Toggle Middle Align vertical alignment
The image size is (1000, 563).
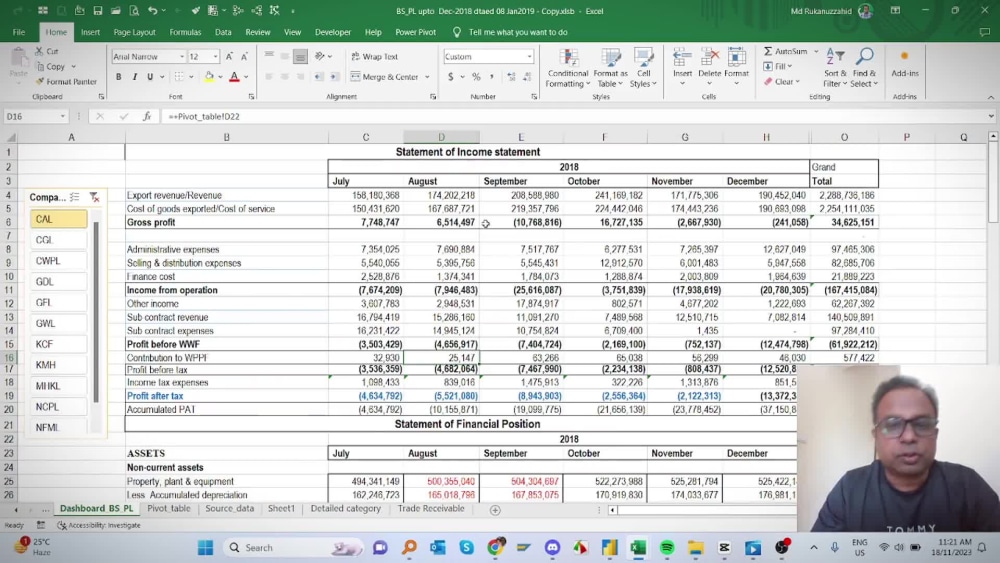coord(284,57)
